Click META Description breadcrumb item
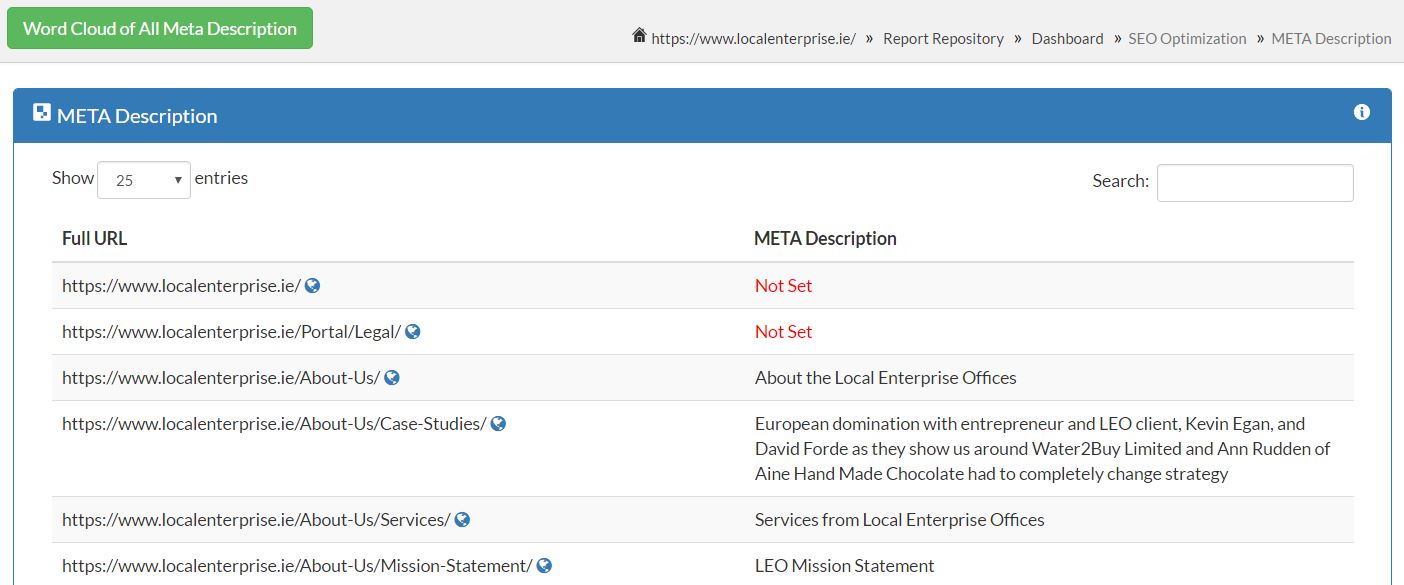1404x585 pixels. pyautogui.click(x=1331, y=39)
